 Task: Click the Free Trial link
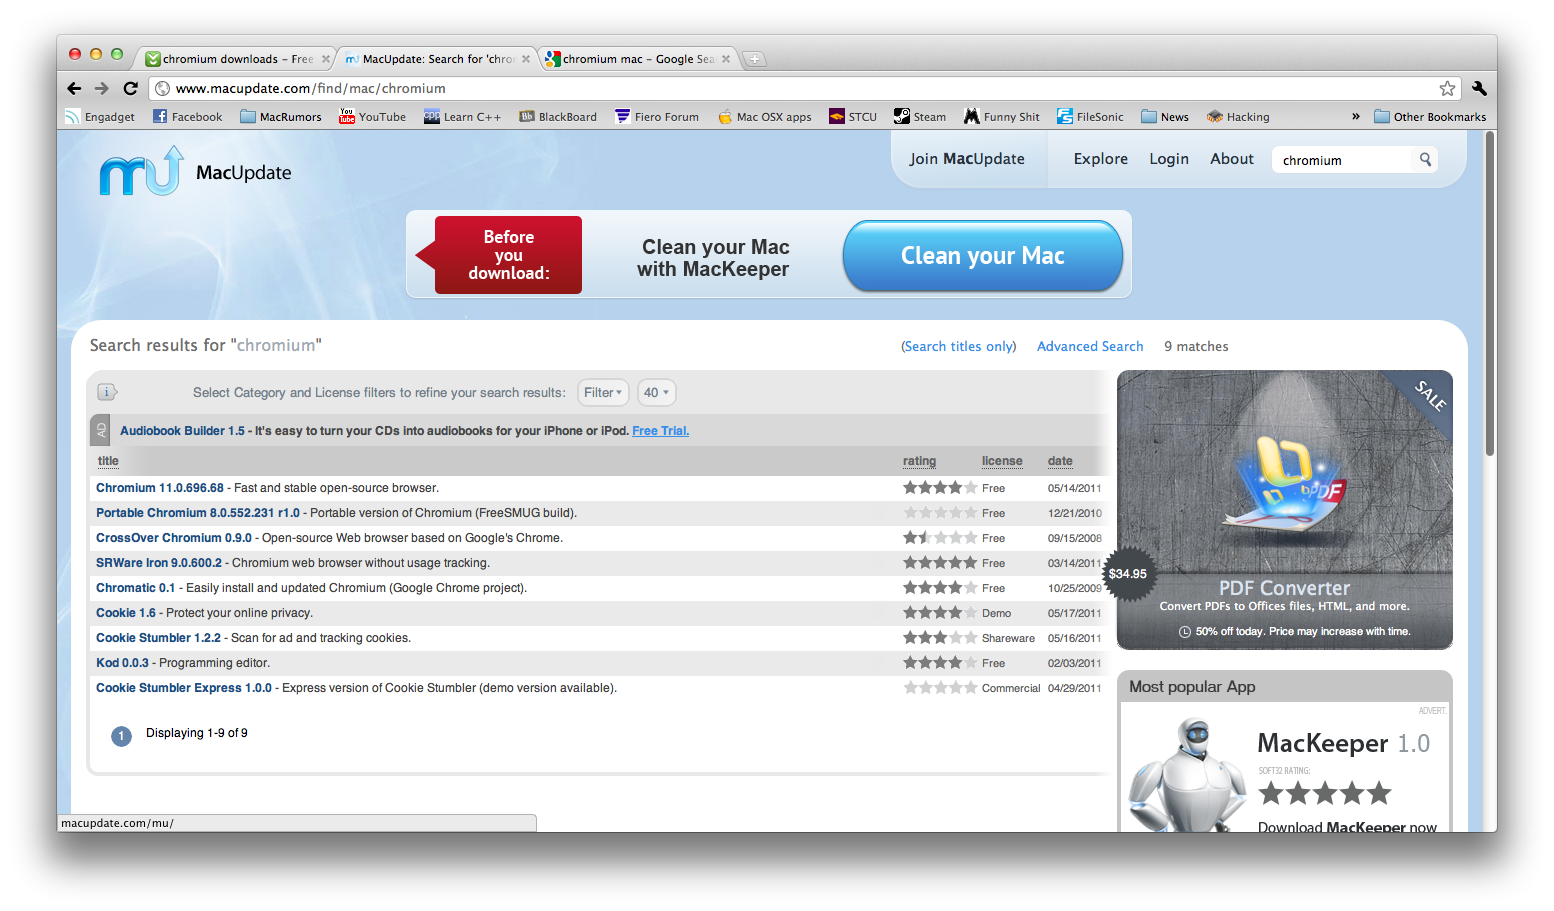pos(660,431)
